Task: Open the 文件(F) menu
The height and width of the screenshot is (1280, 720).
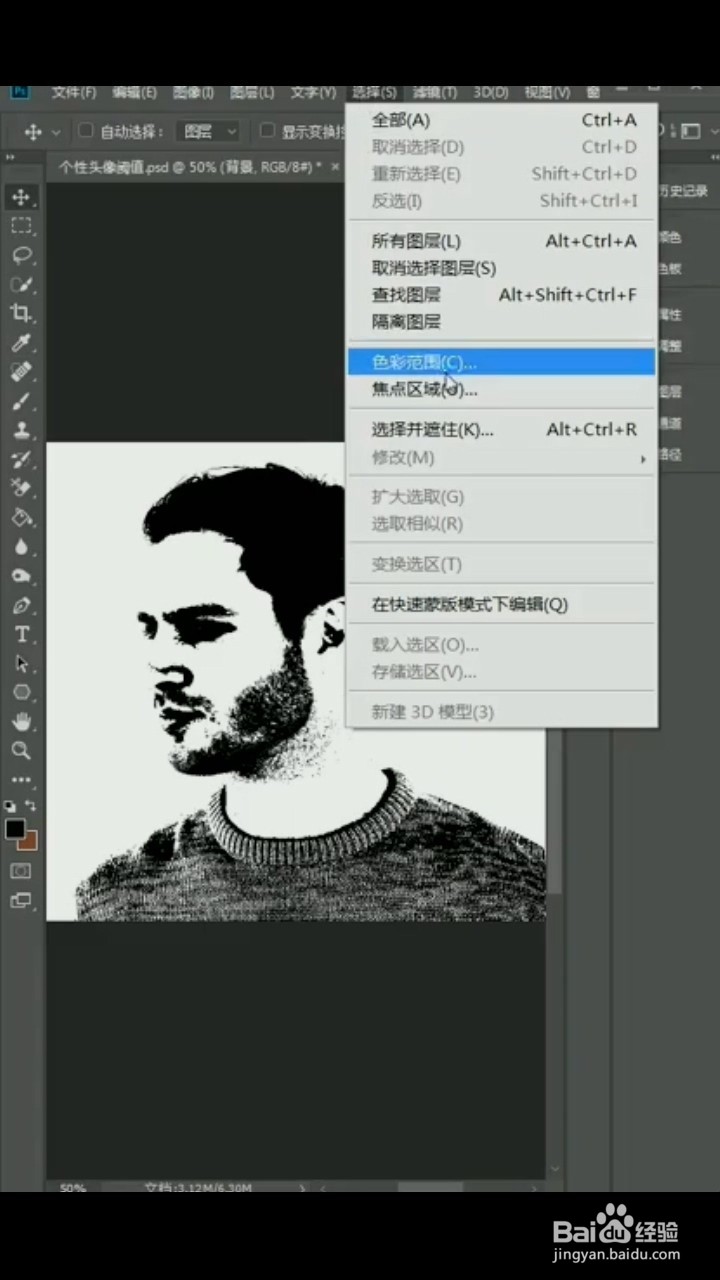Action: 73,92
